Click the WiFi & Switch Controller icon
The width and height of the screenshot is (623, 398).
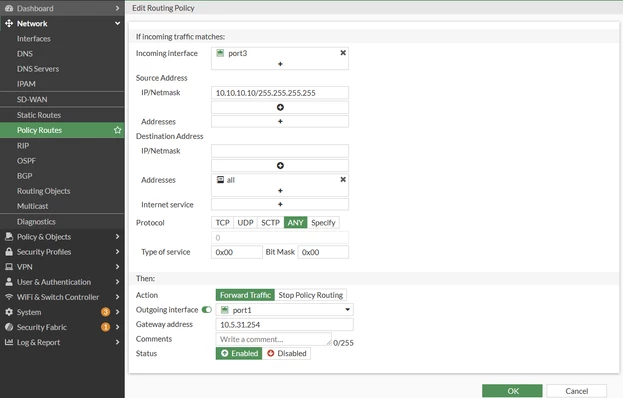click(9, 297)
